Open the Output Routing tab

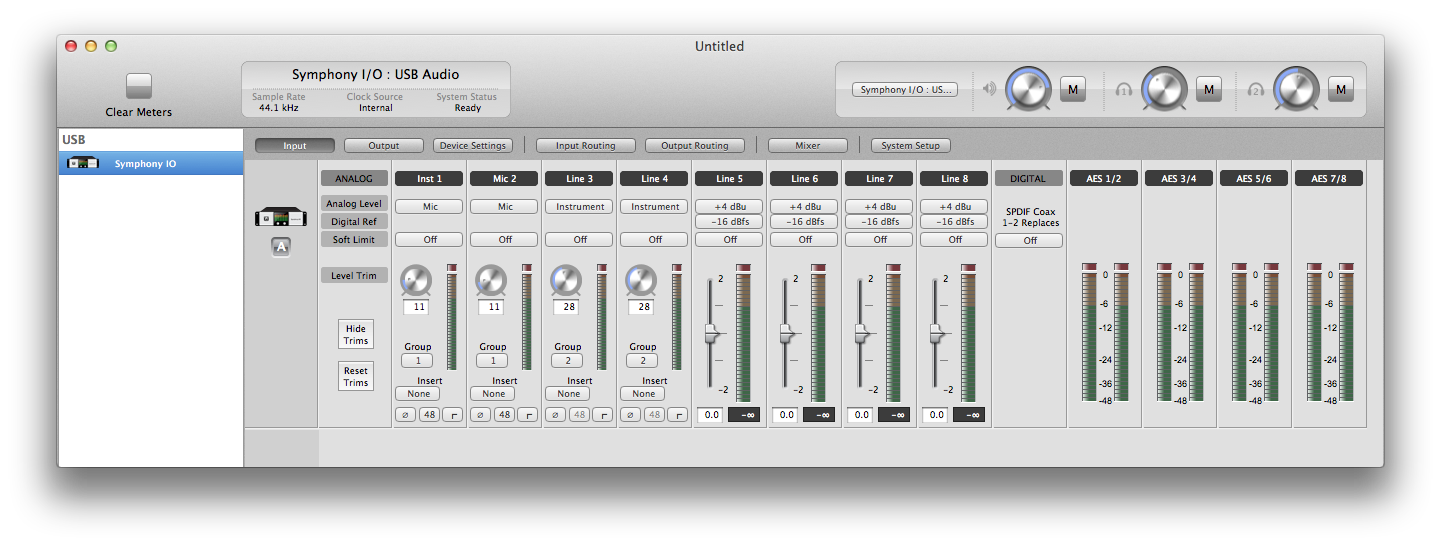click(695, 146)
